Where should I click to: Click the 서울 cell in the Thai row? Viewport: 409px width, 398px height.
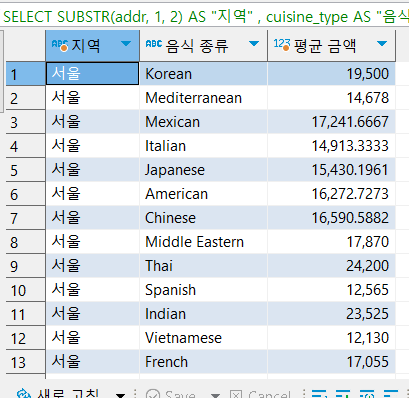tap(93, 266)
